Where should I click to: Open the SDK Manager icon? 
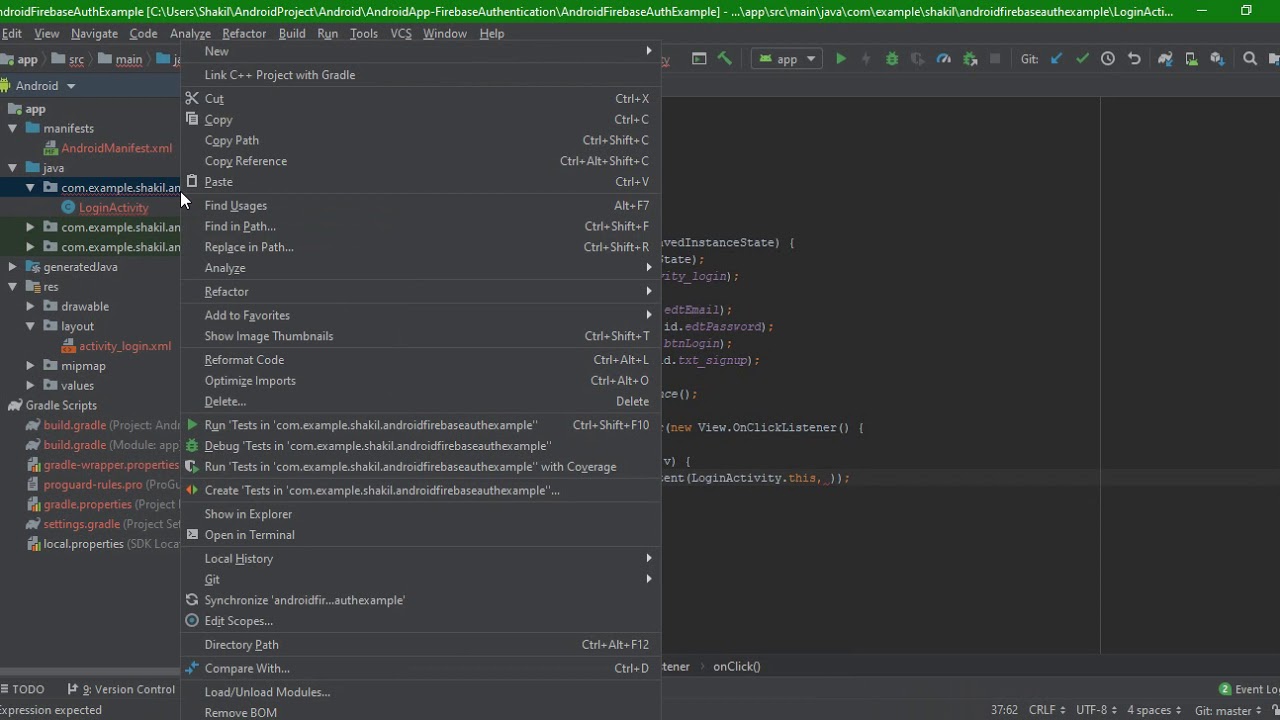tap(1217, 59)
